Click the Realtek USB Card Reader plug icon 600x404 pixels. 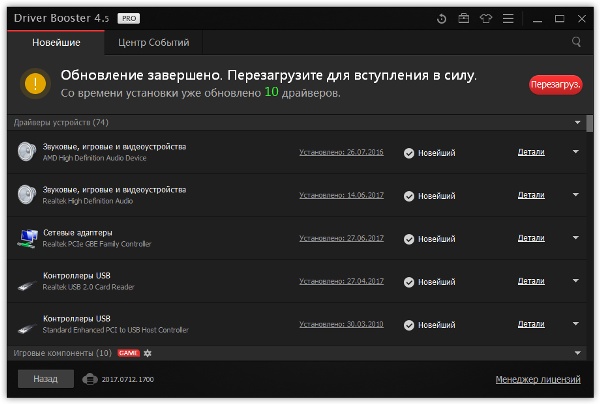pyautogui.click(x=27, y=285)
